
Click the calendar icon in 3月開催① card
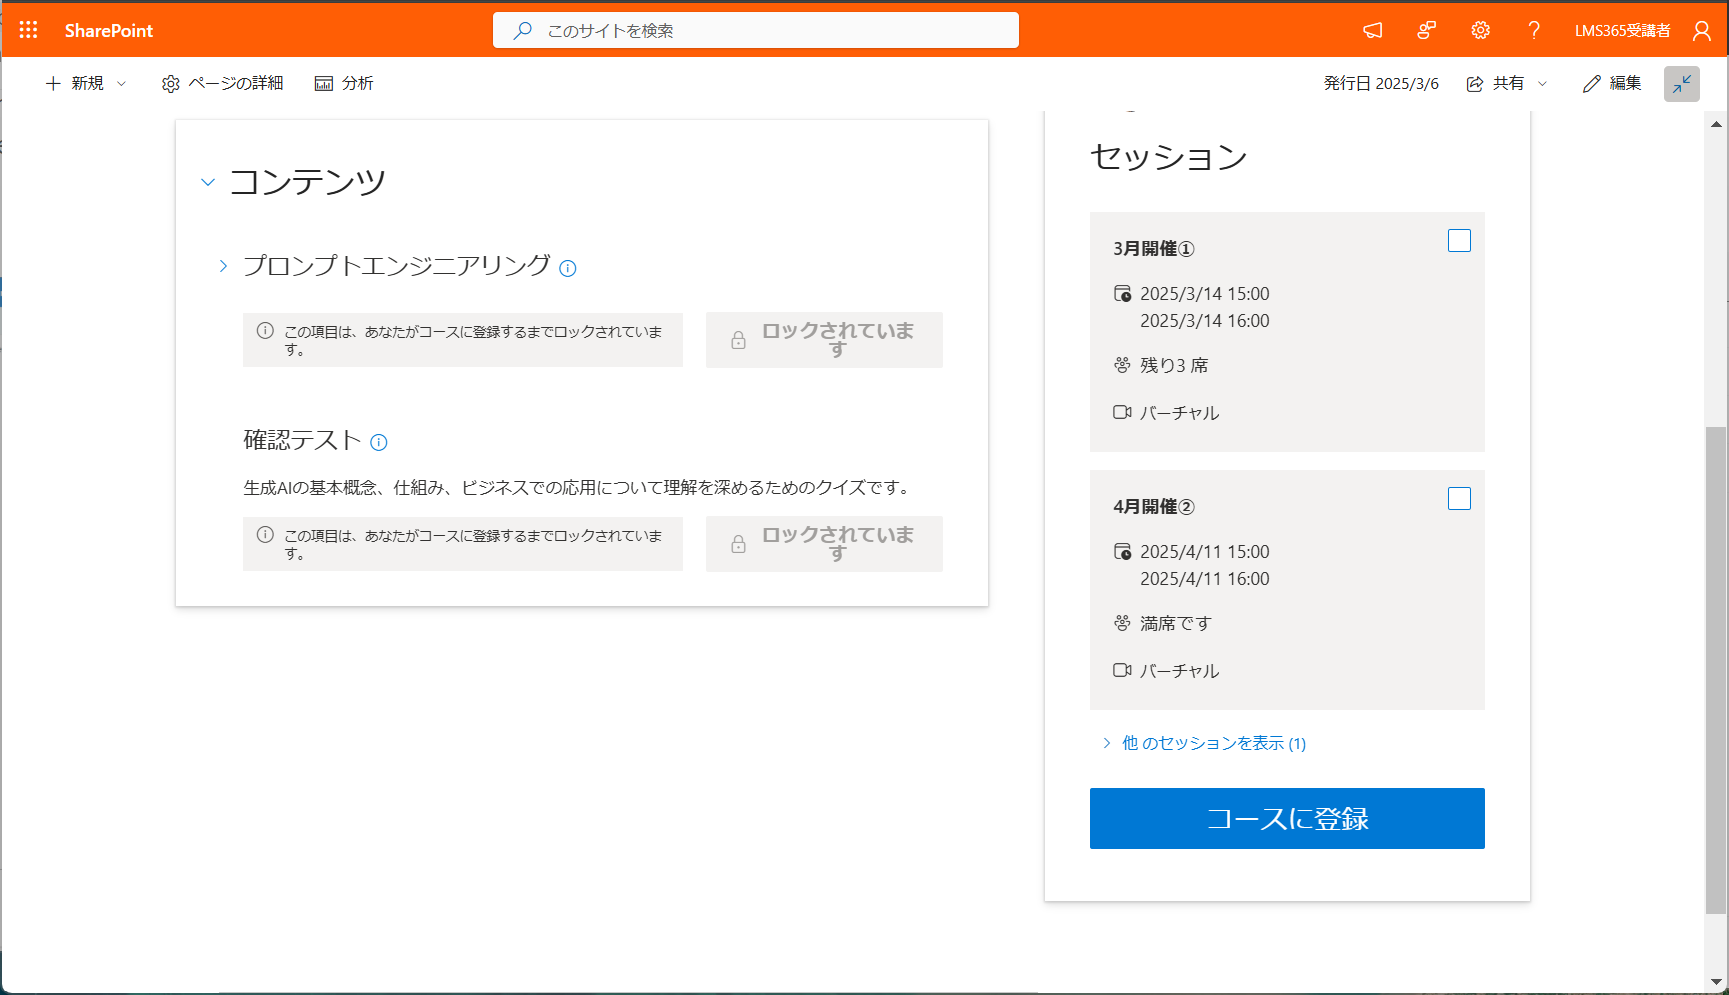(x=1123, y=294)
